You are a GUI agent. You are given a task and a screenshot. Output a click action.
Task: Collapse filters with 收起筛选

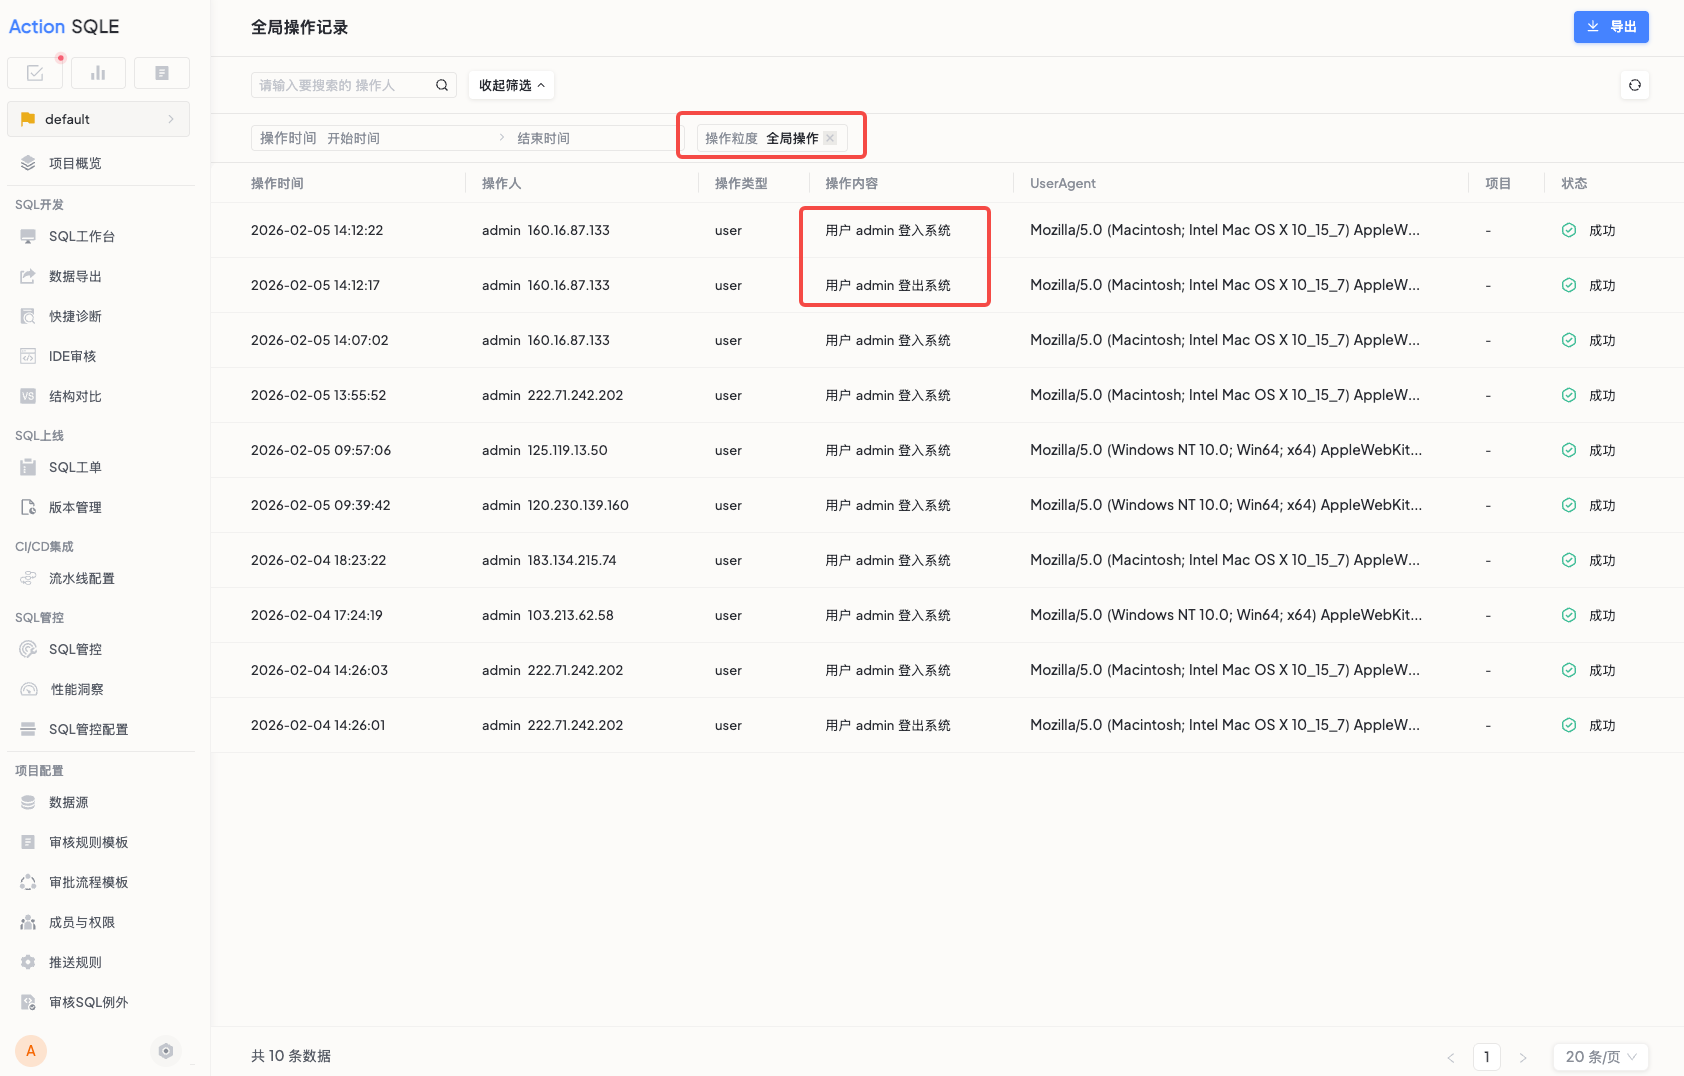click(511, 85)
